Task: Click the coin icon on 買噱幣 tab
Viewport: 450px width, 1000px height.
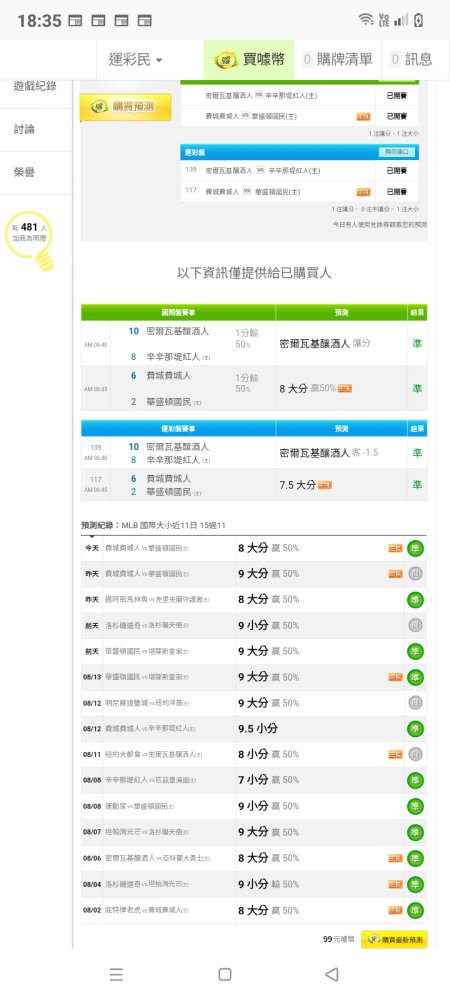Action: 225,60
